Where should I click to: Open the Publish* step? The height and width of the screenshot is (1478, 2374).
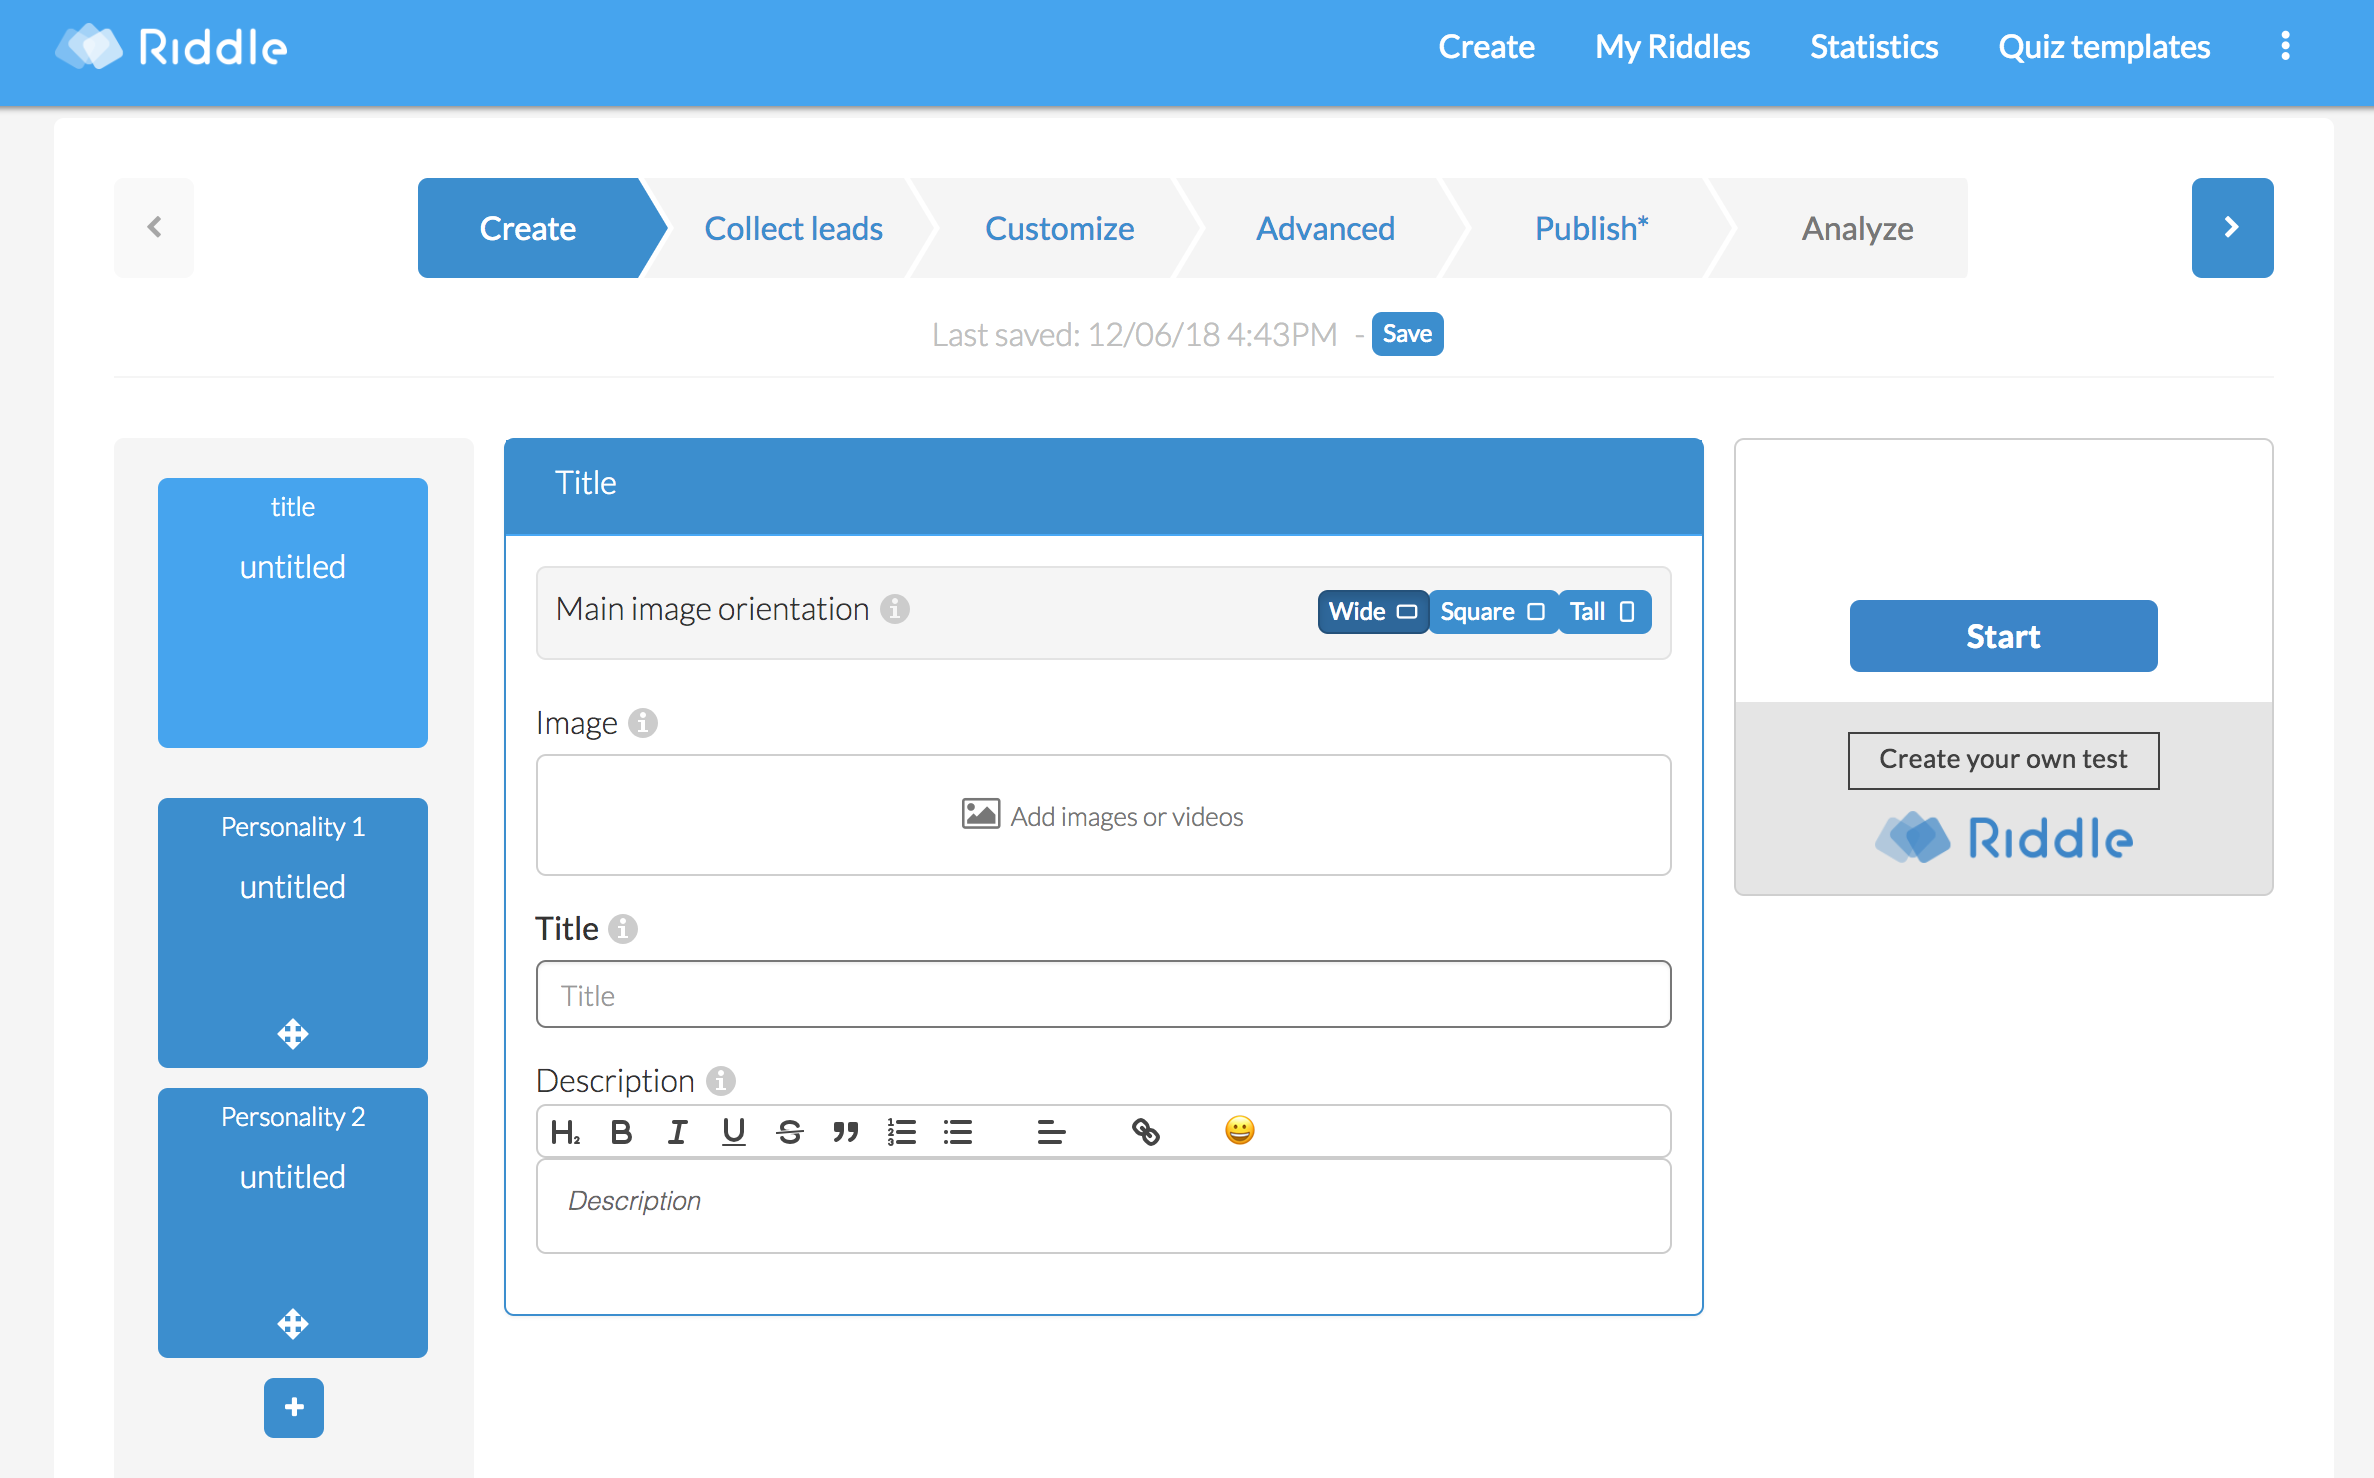click(1591, 228)
